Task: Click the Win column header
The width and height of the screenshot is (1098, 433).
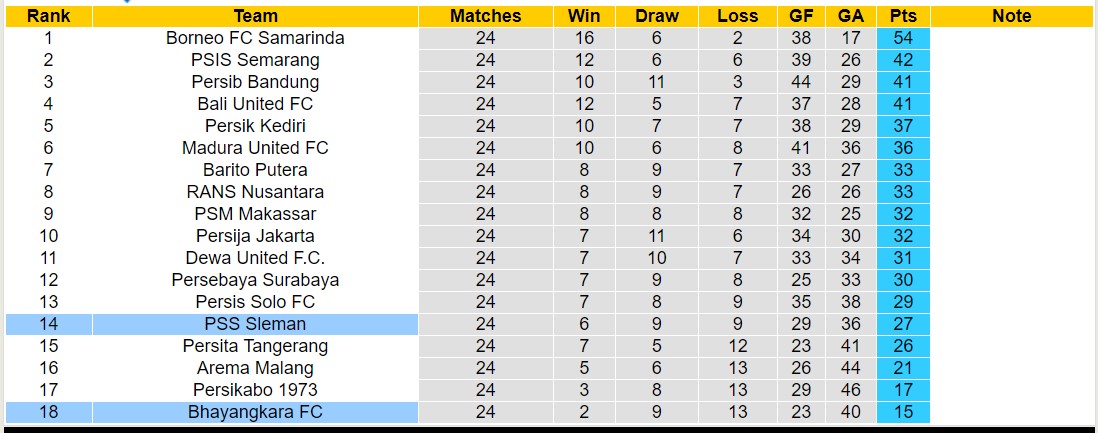Action: point(584,16)
